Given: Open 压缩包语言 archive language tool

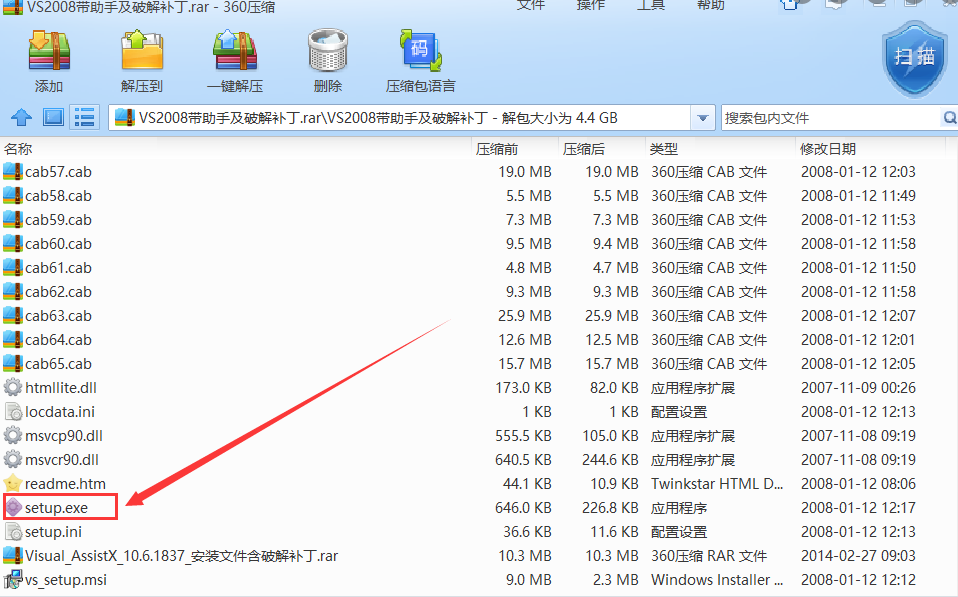Looking at the screenshot, I should (421, 58).
